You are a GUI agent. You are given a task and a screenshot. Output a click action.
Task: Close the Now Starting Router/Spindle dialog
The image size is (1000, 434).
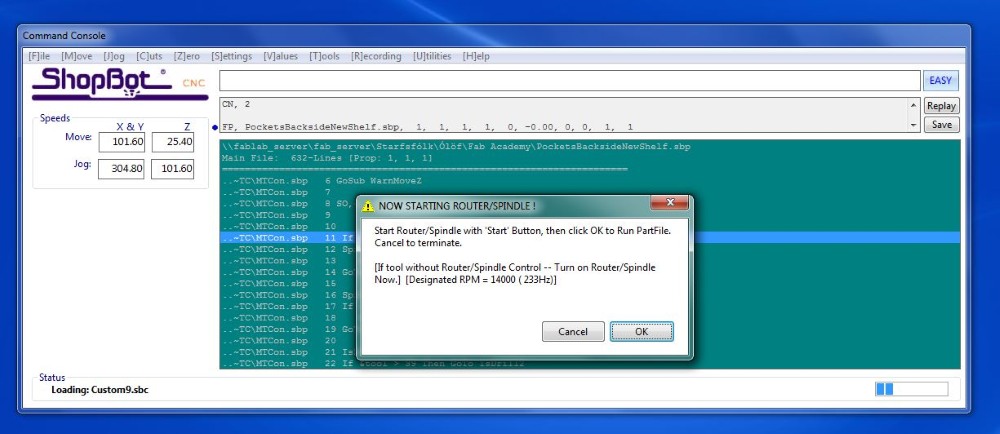pyautogui.click(x=668, y=204)
